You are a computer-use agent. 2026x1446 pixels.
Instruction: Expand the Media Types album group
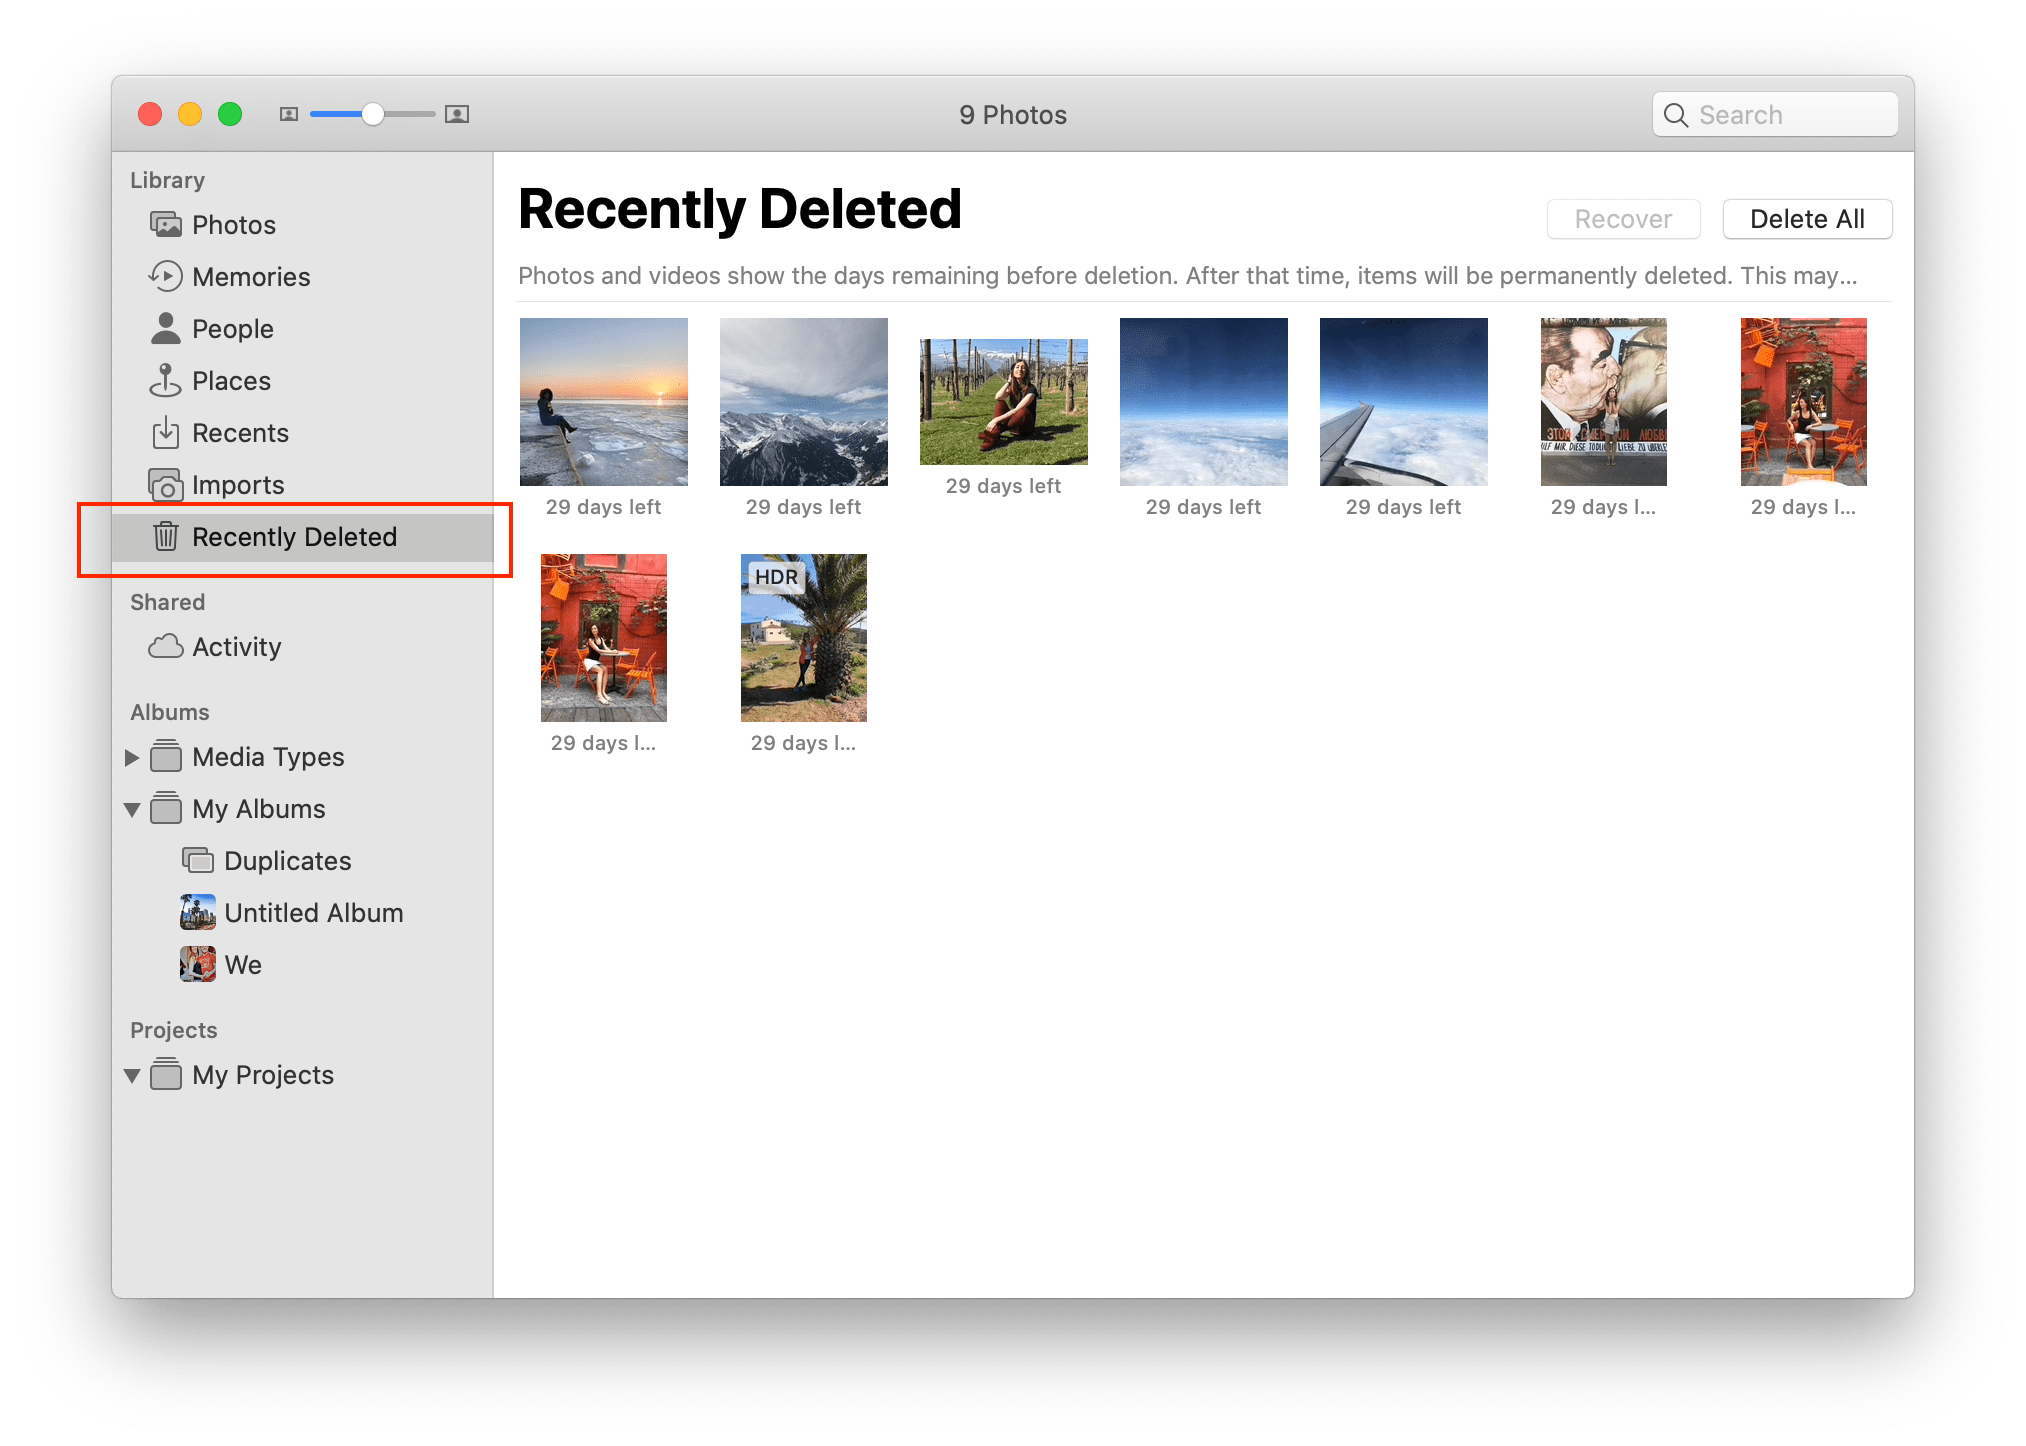click(147, 756)
